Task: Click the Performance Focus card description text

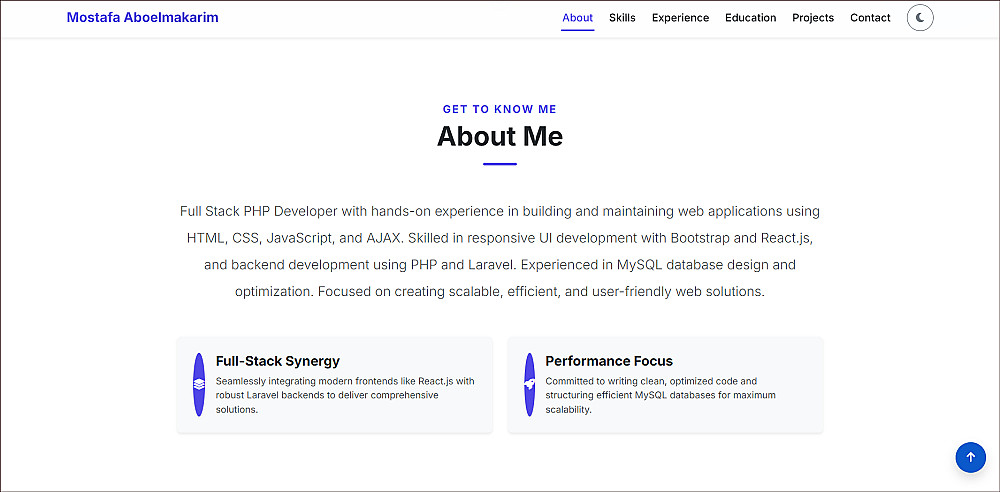Action: [660, 395]
